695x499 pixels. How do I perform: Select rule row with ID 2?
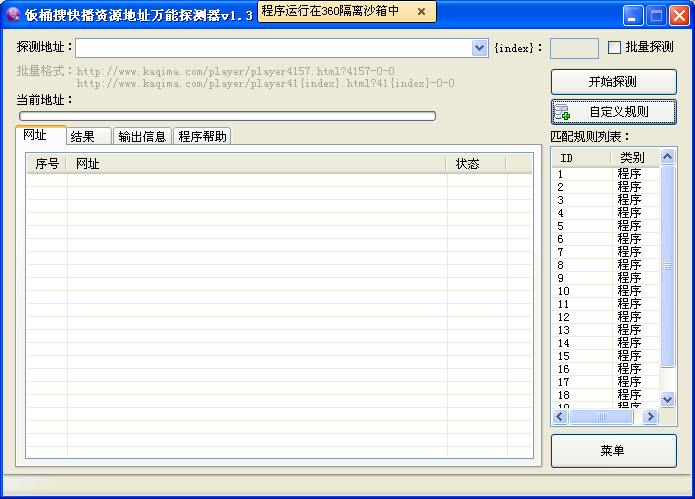pos(606,187)
